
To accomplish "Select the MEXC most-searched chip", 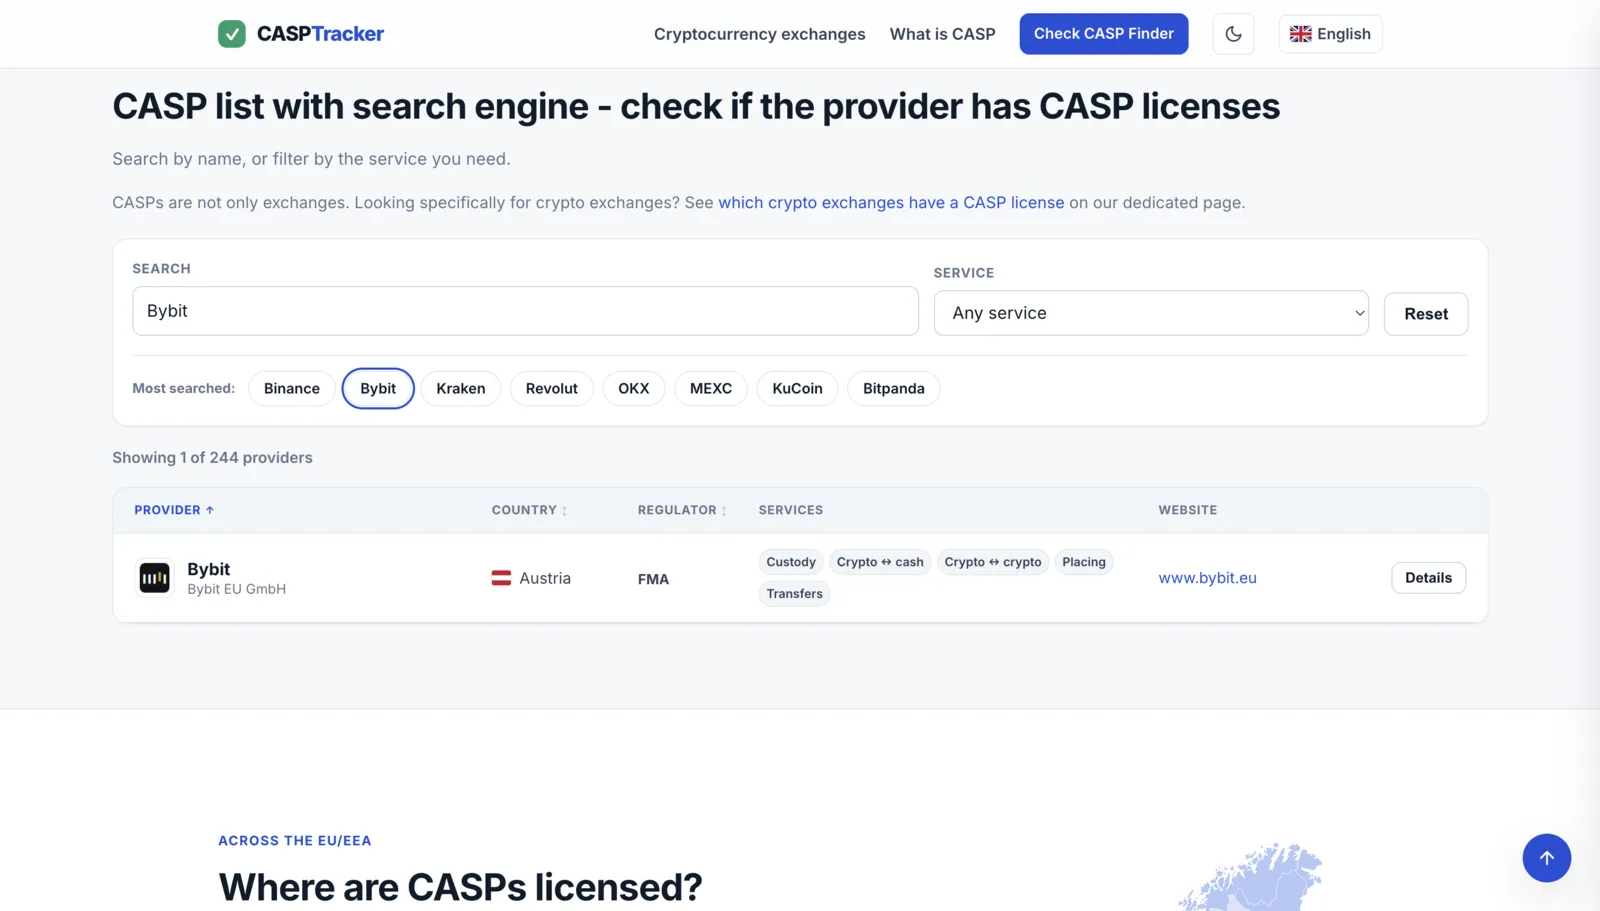I will tap(711, 389).
